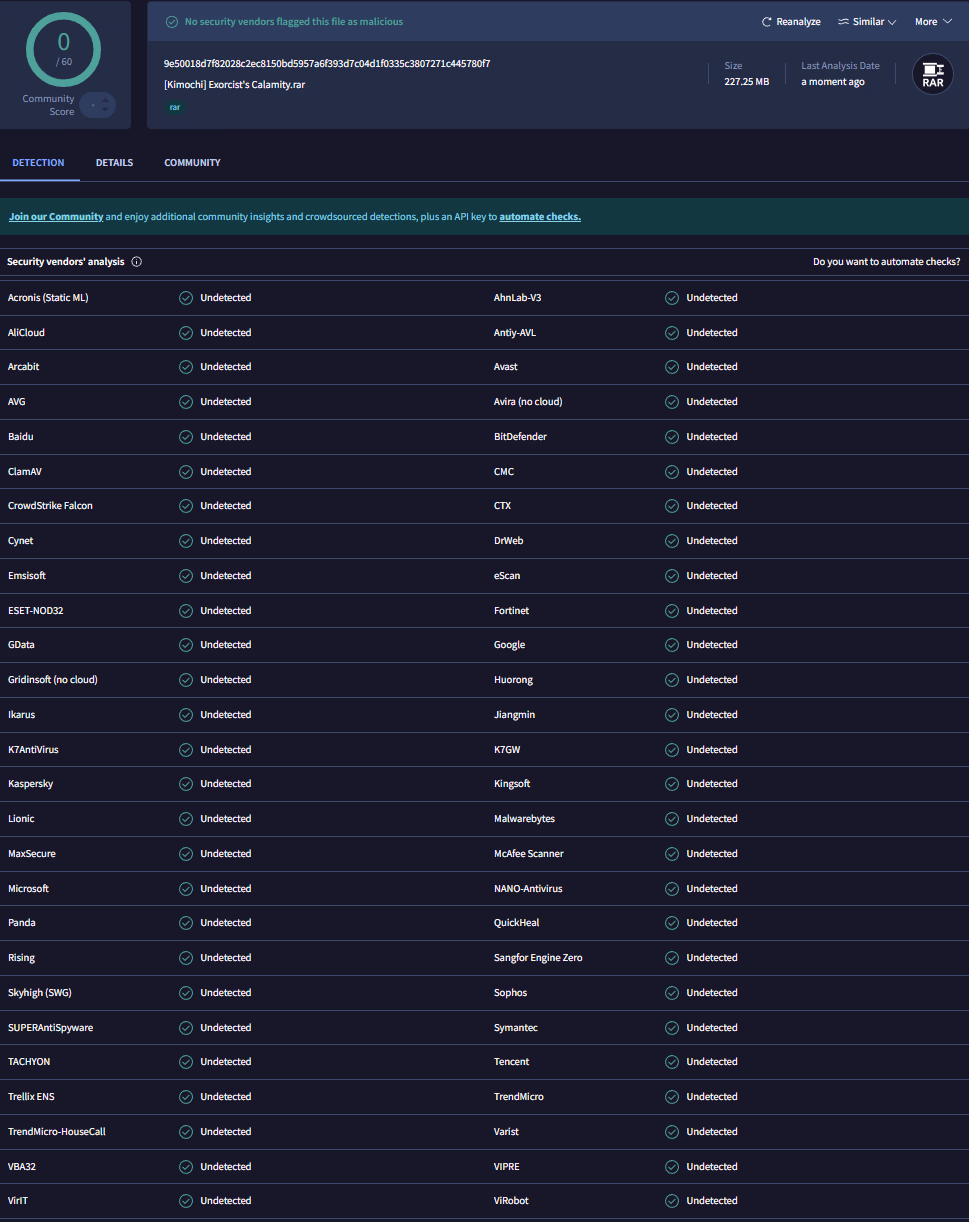Click info icon beside Security vendors' analysis
The image size is (969, 1222).
(137, 262)
